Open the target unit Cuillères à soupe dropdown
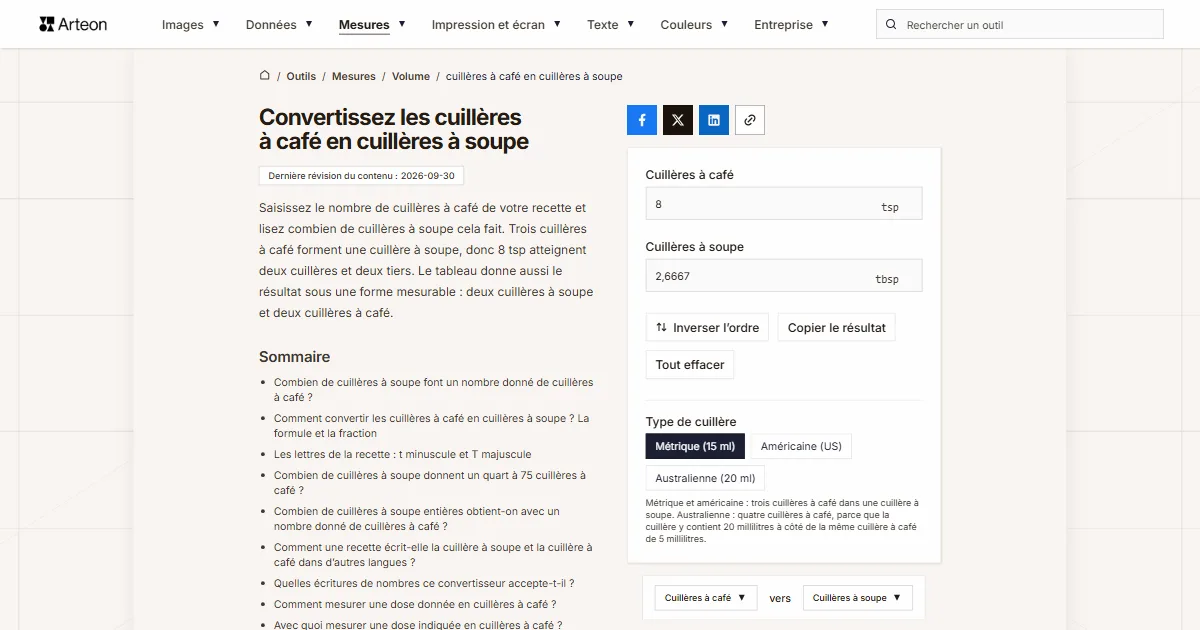This screenshot has height=630, width=1200. tap(858, 598)
